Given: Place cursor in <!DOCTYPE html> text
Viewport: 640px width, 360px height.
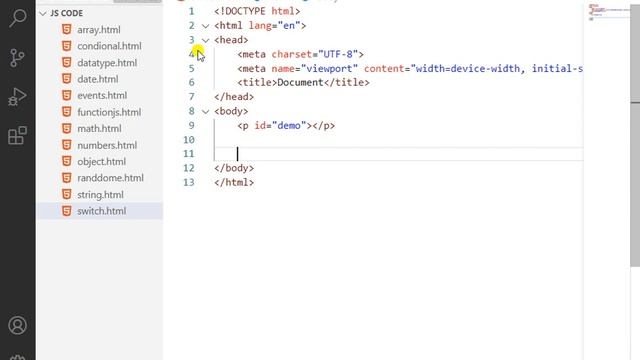Looking at the screenshot, I should (x=257, y=11).
